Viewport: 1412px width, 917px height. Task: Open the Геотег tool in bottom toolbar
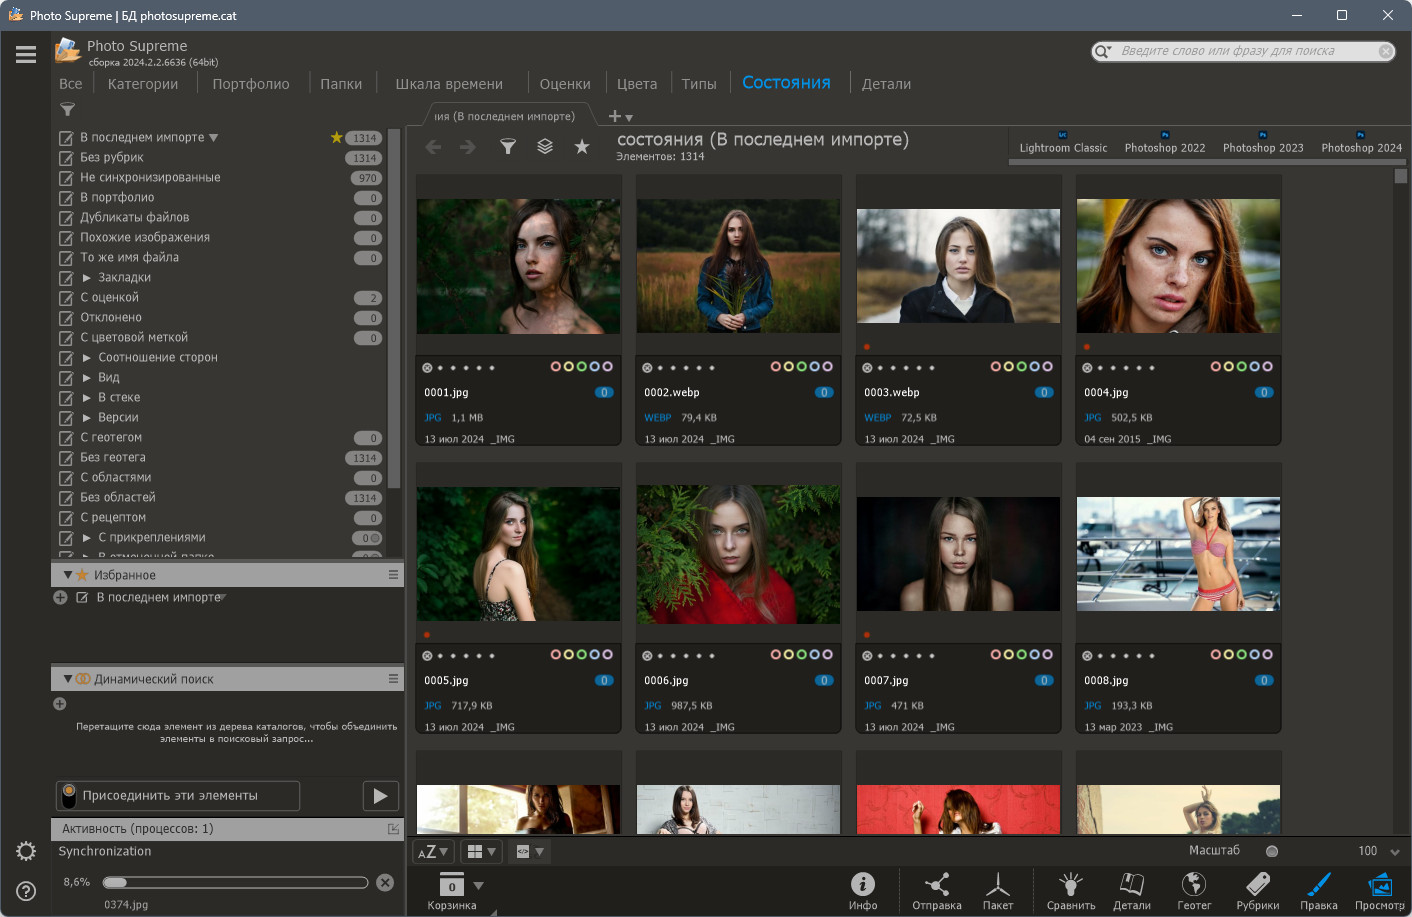(1193, 884)
